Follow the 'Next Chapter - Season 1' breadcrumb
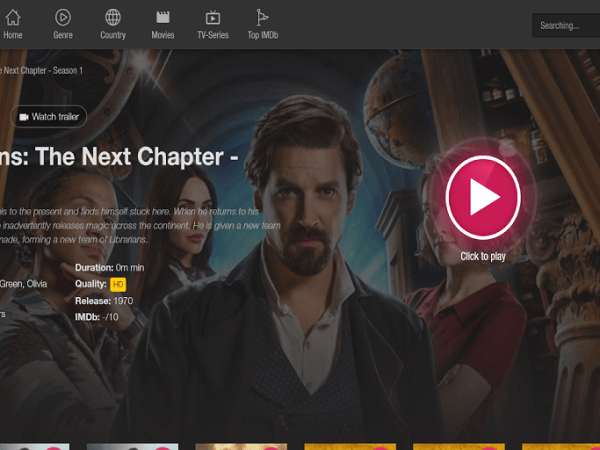Image resolution: width=600 pixels, height=450 pixels. click(41, 70)
